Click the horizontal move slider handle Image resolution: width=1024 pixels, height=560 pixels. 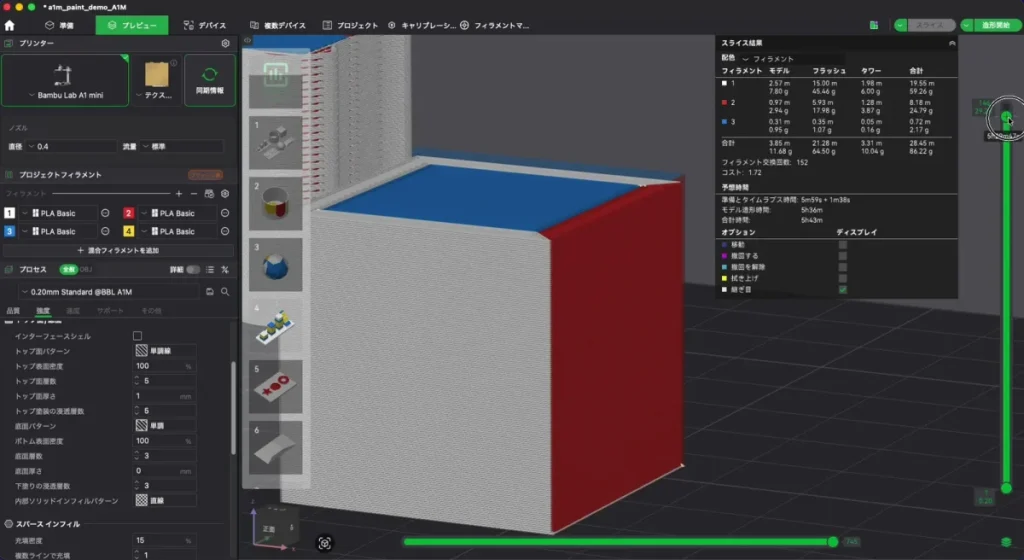833,542
